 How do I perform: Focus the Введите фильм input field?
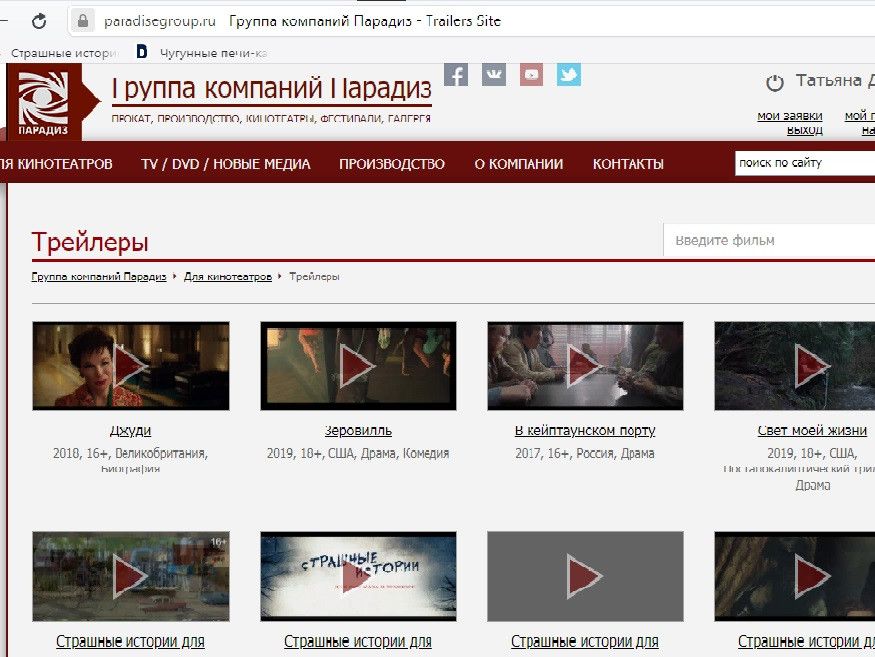click(770, 240)
